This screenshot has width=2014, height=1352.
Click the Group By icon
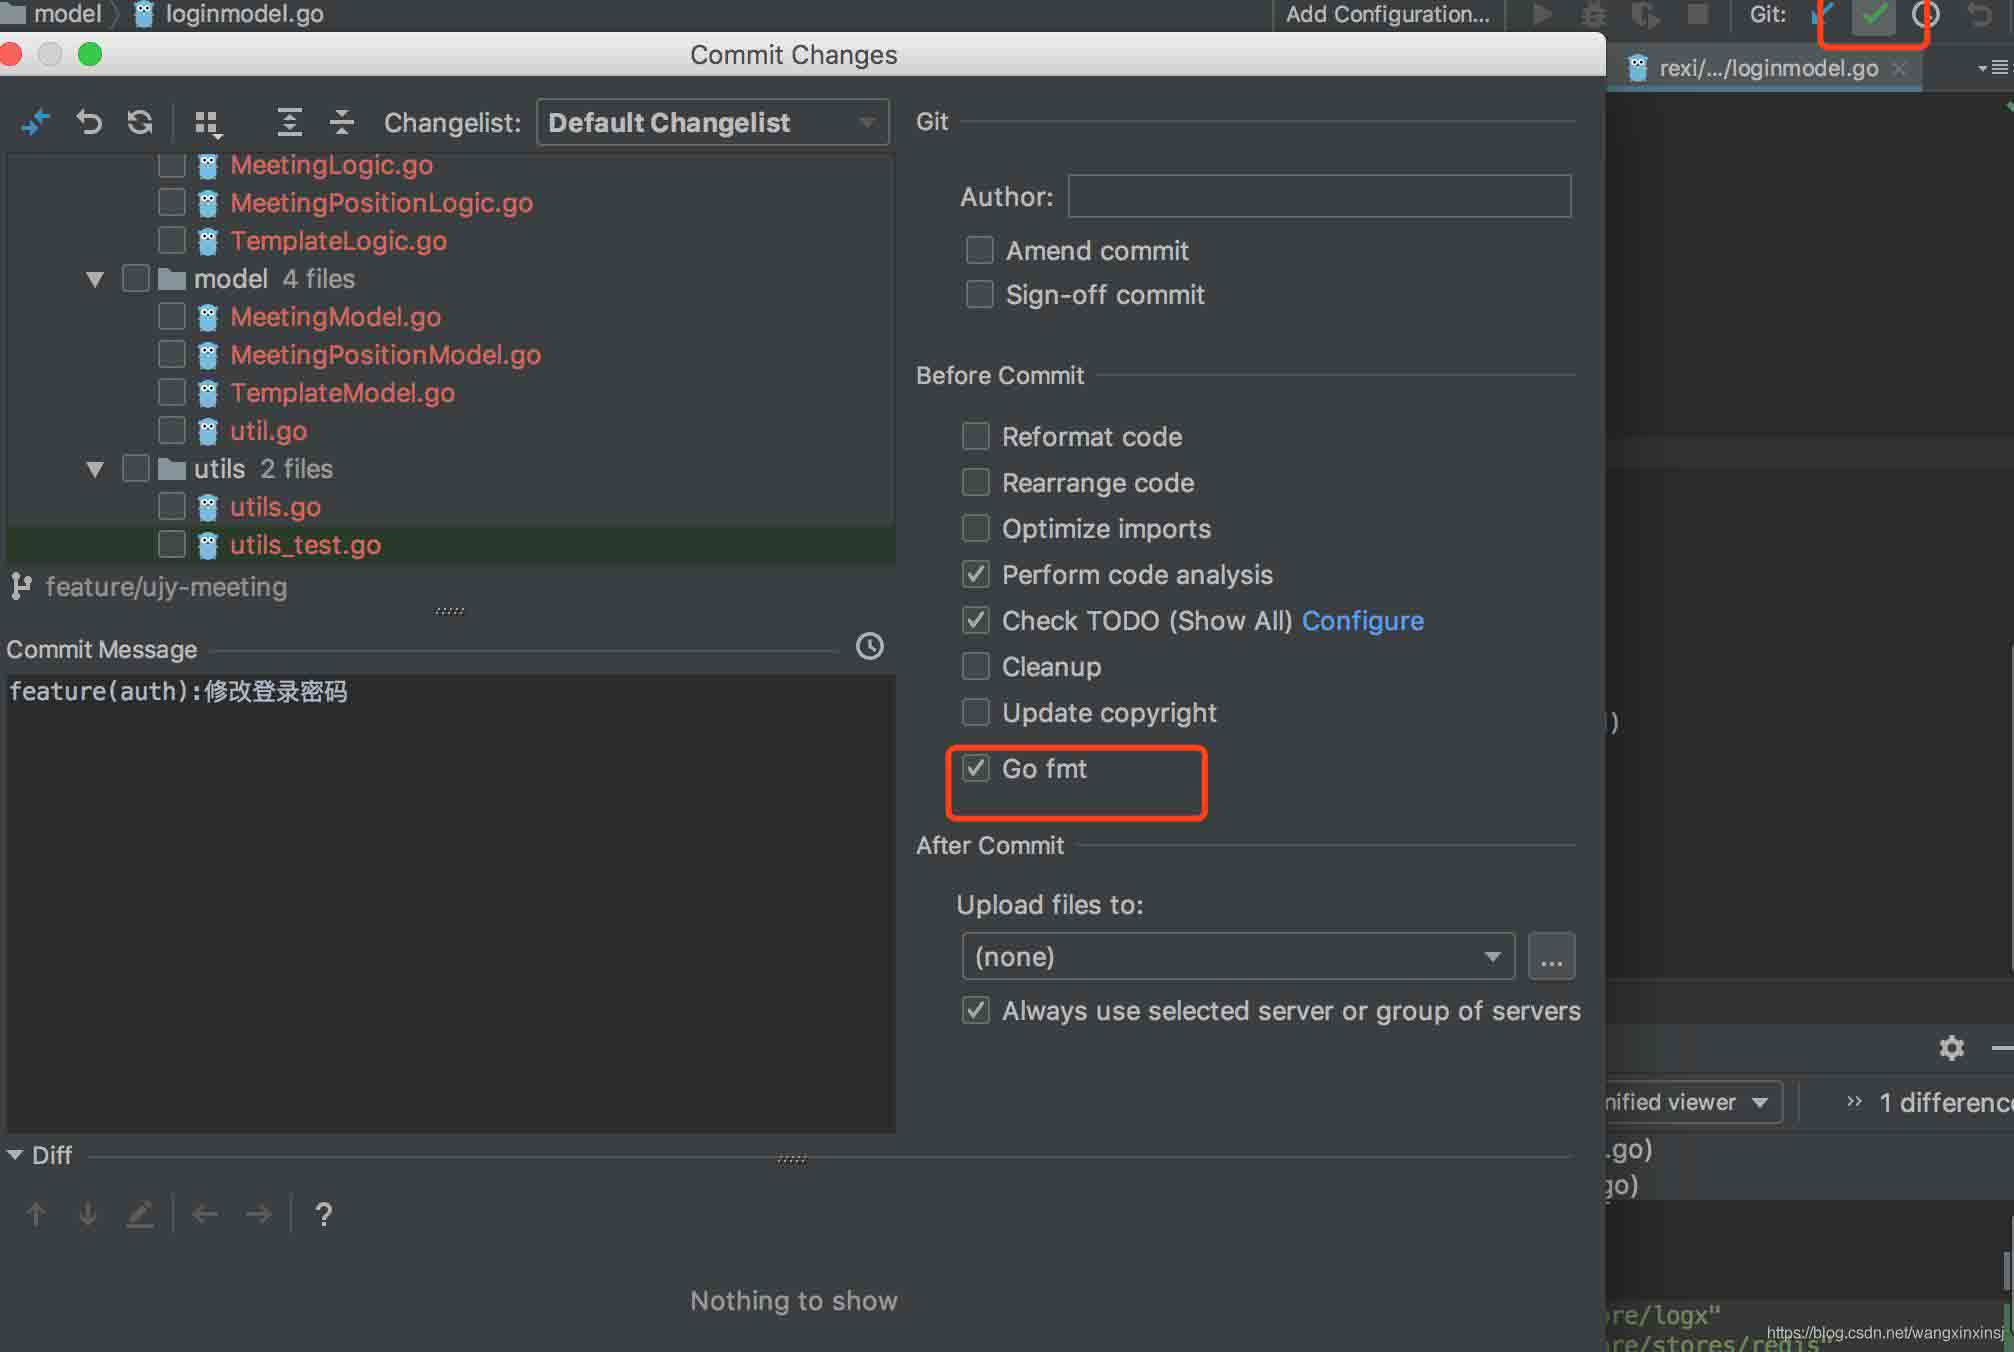point(208,123)
